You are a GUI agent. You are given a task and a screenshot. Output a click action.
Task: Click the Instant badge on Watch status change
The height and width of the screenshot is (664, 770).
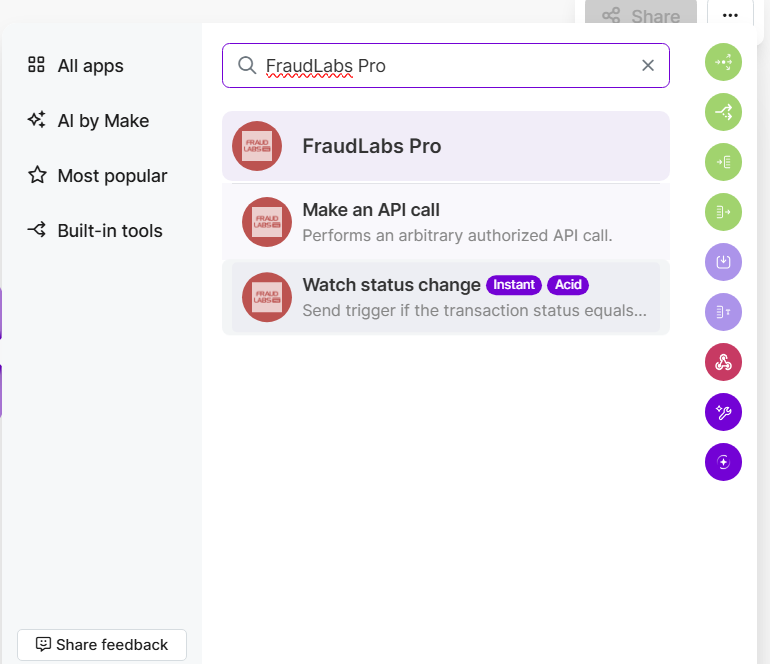click(x=514, y=285)
